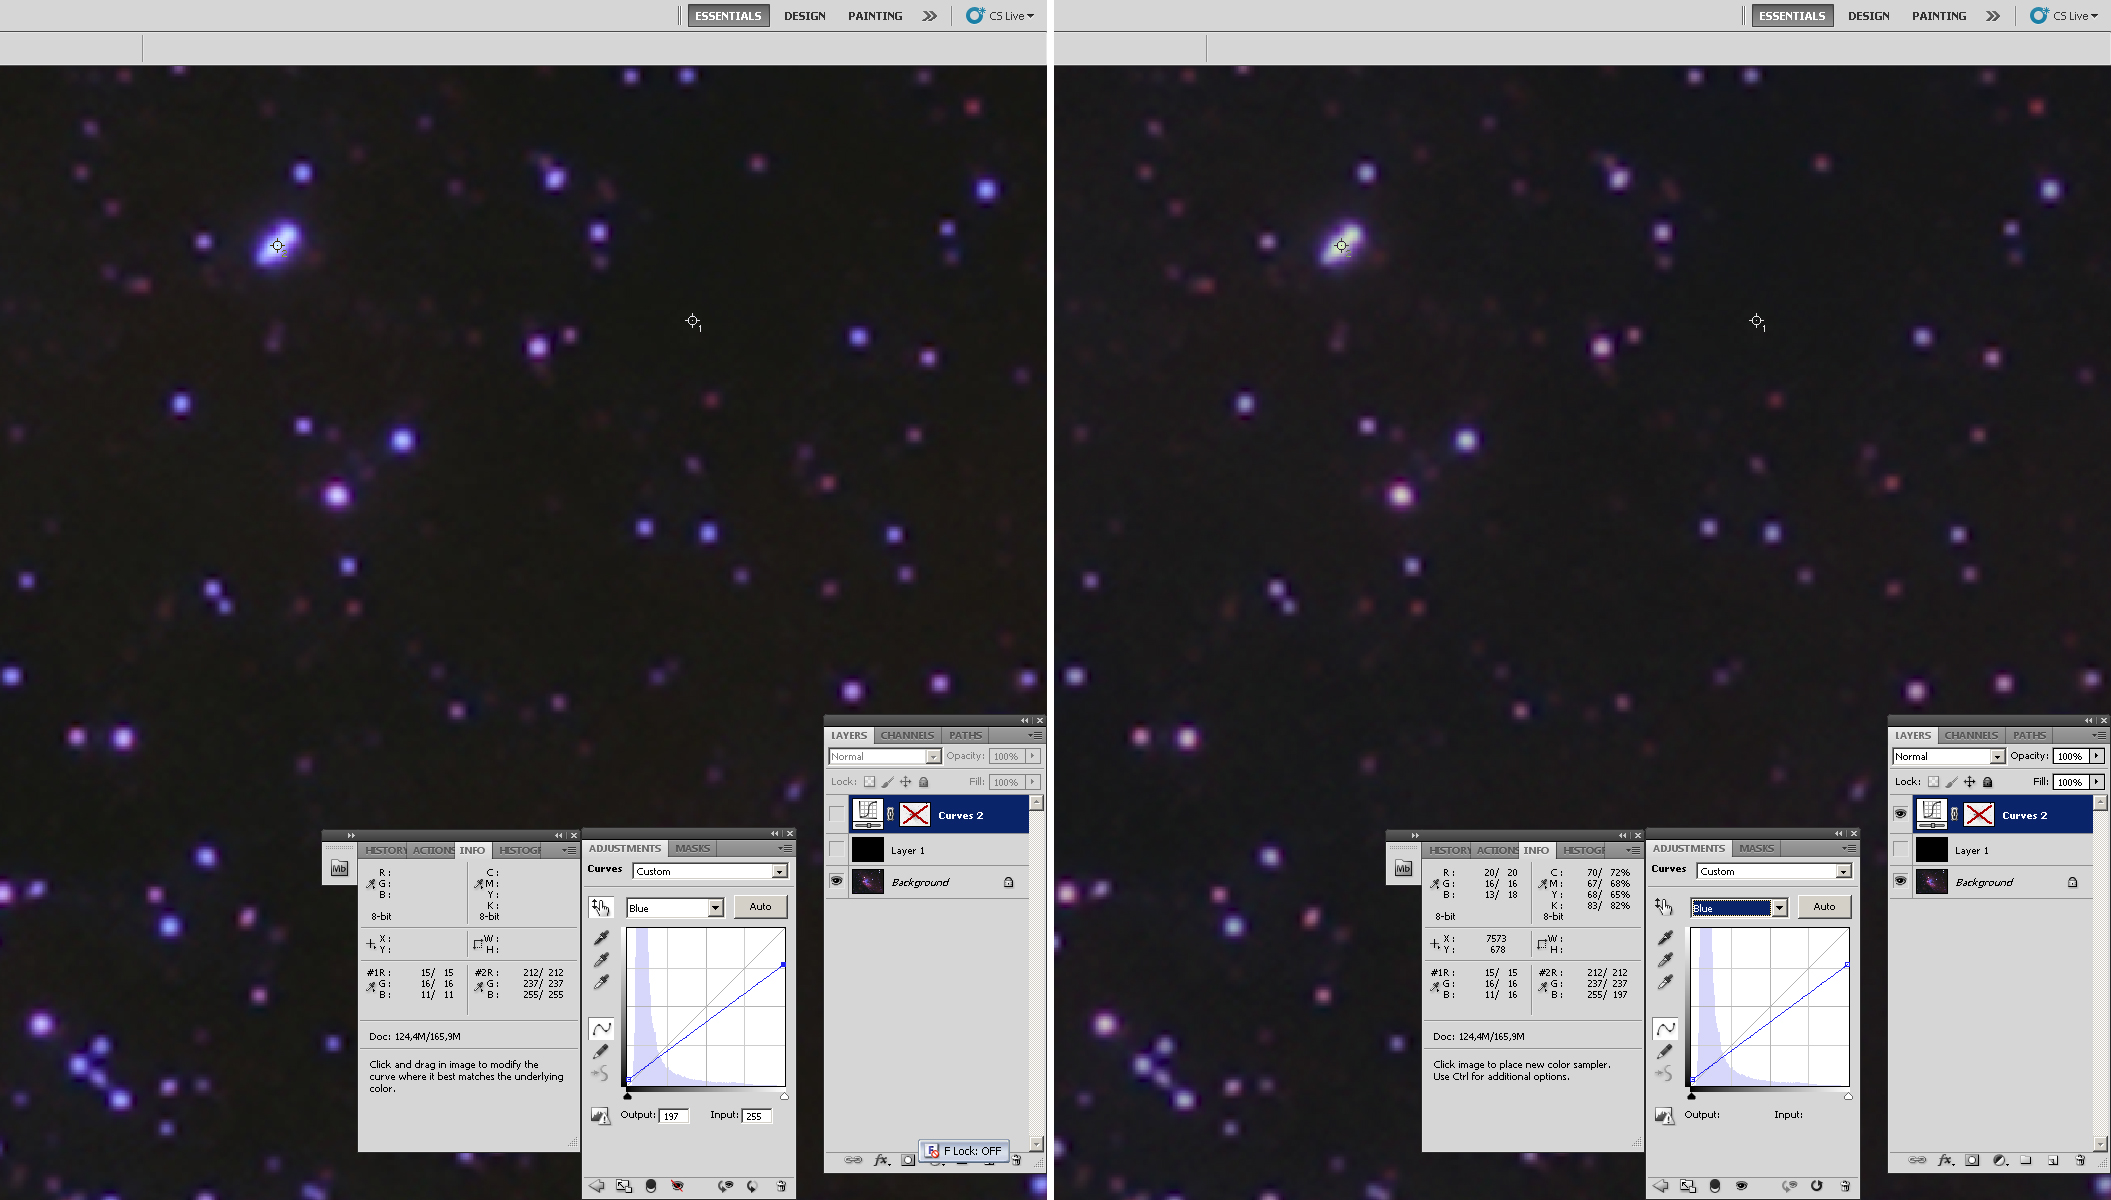
Task: Click the white point slider under the left curve graph
Action: (x=784, y=1097)
